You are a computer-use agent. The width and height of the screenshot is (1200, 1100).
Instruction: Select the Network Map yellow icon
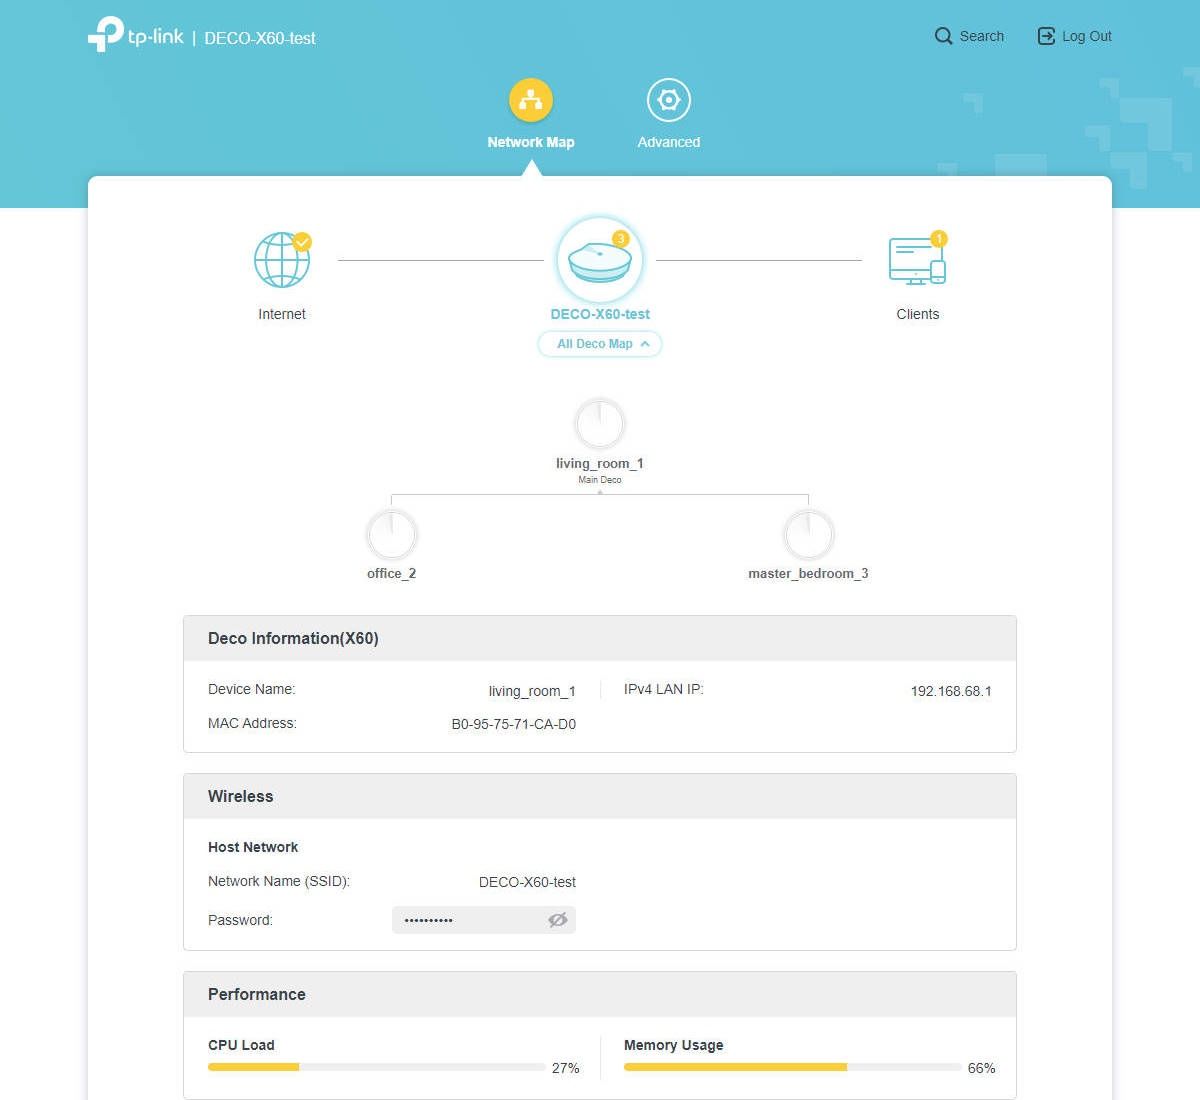pyautogui.click(x=531, y=100)
